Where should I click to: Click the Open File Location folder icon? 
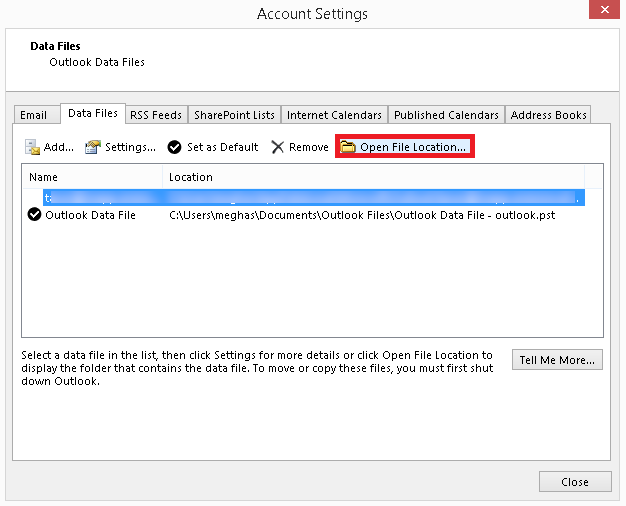(x=348, y=147)
